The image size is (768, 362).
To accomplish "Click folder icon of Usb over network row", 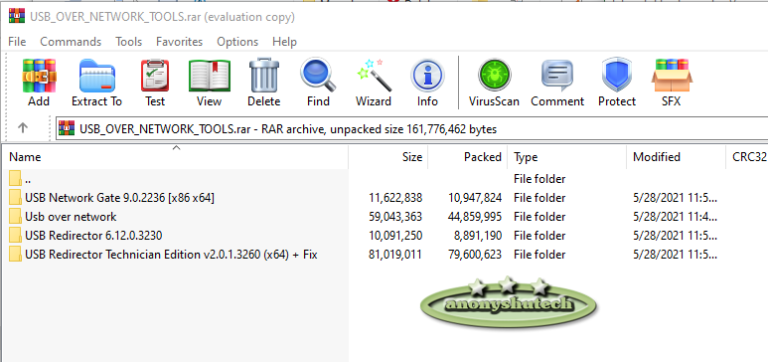I will pos(15,217).
